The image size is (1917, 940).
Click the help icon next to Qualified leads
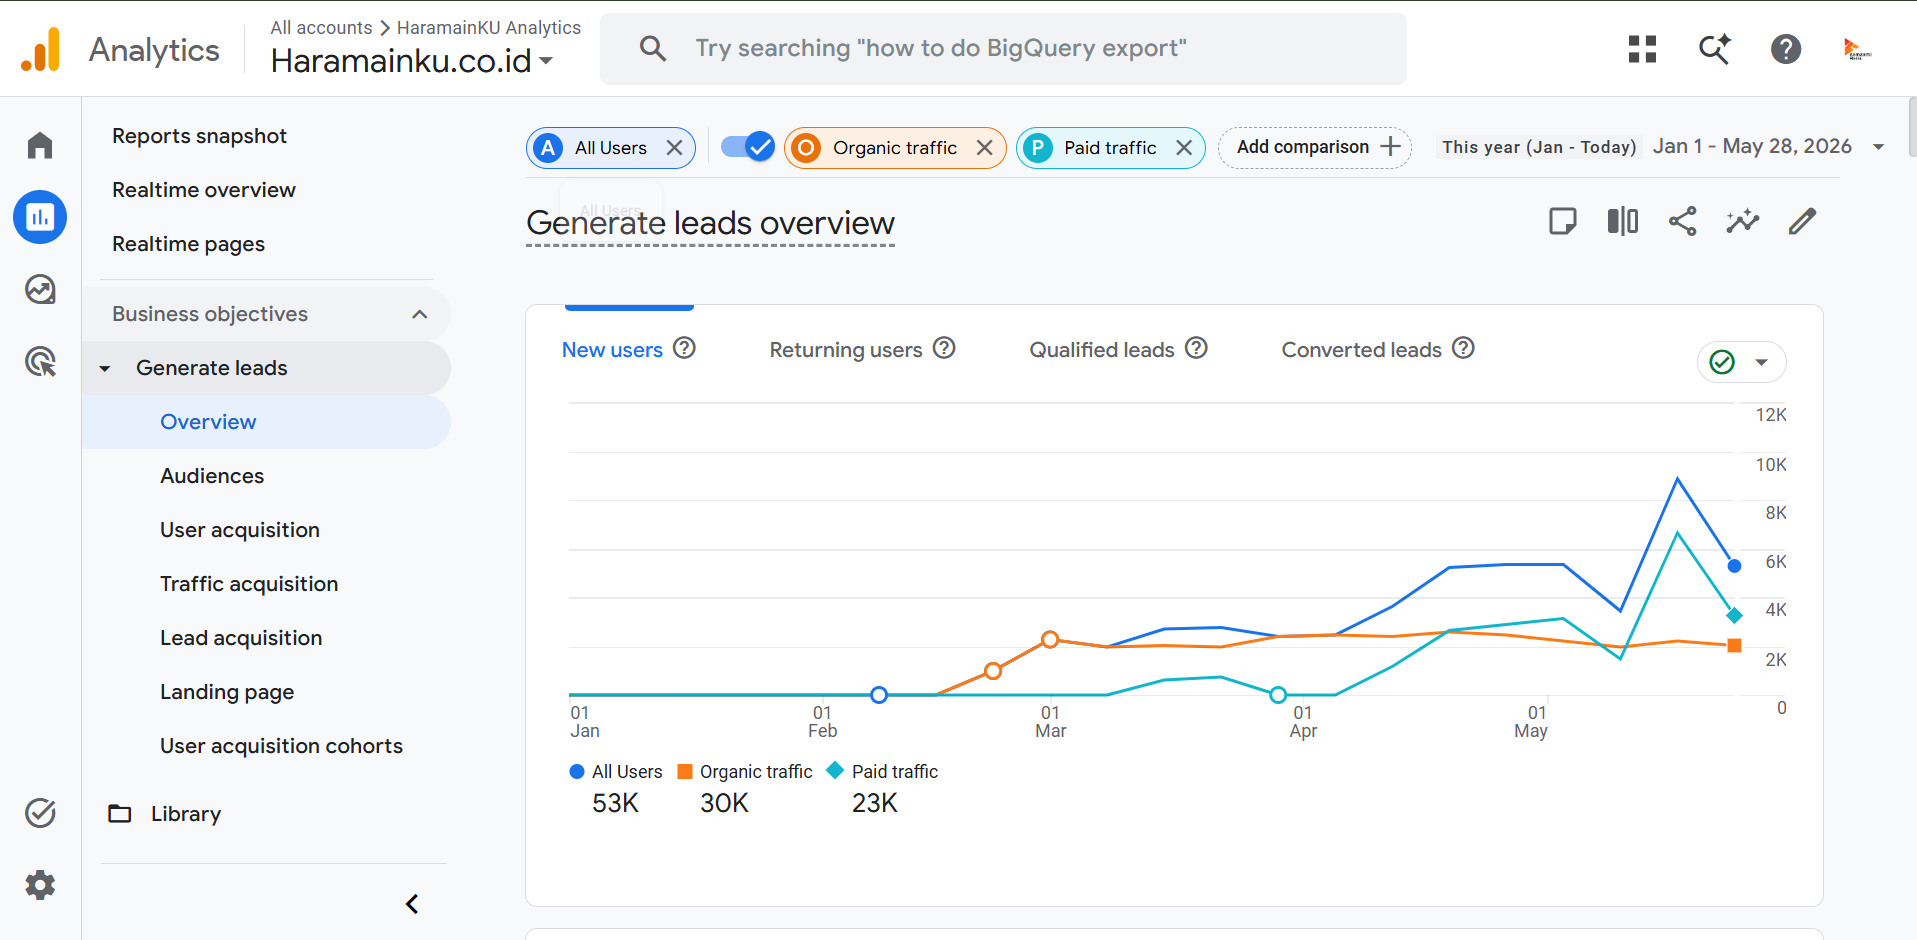pyautogui.click(x=1196, y=348)
